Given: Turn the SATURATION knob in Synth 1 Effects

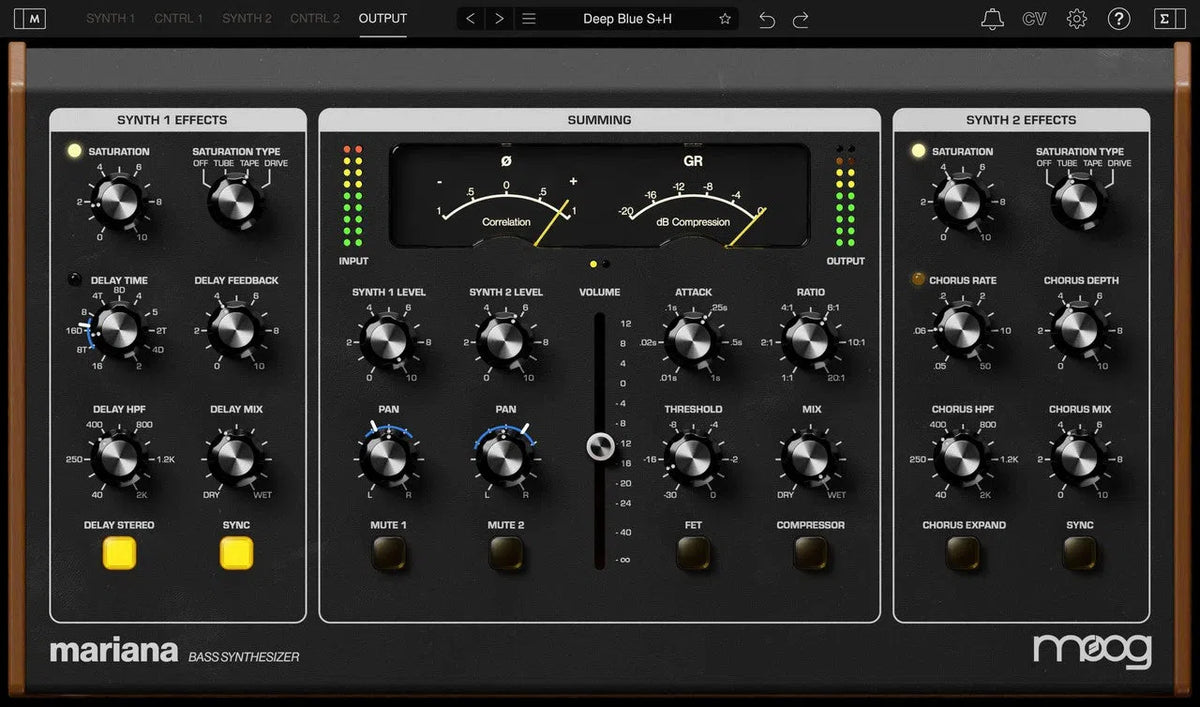Looking at the screenshot, I should (119, 200).
